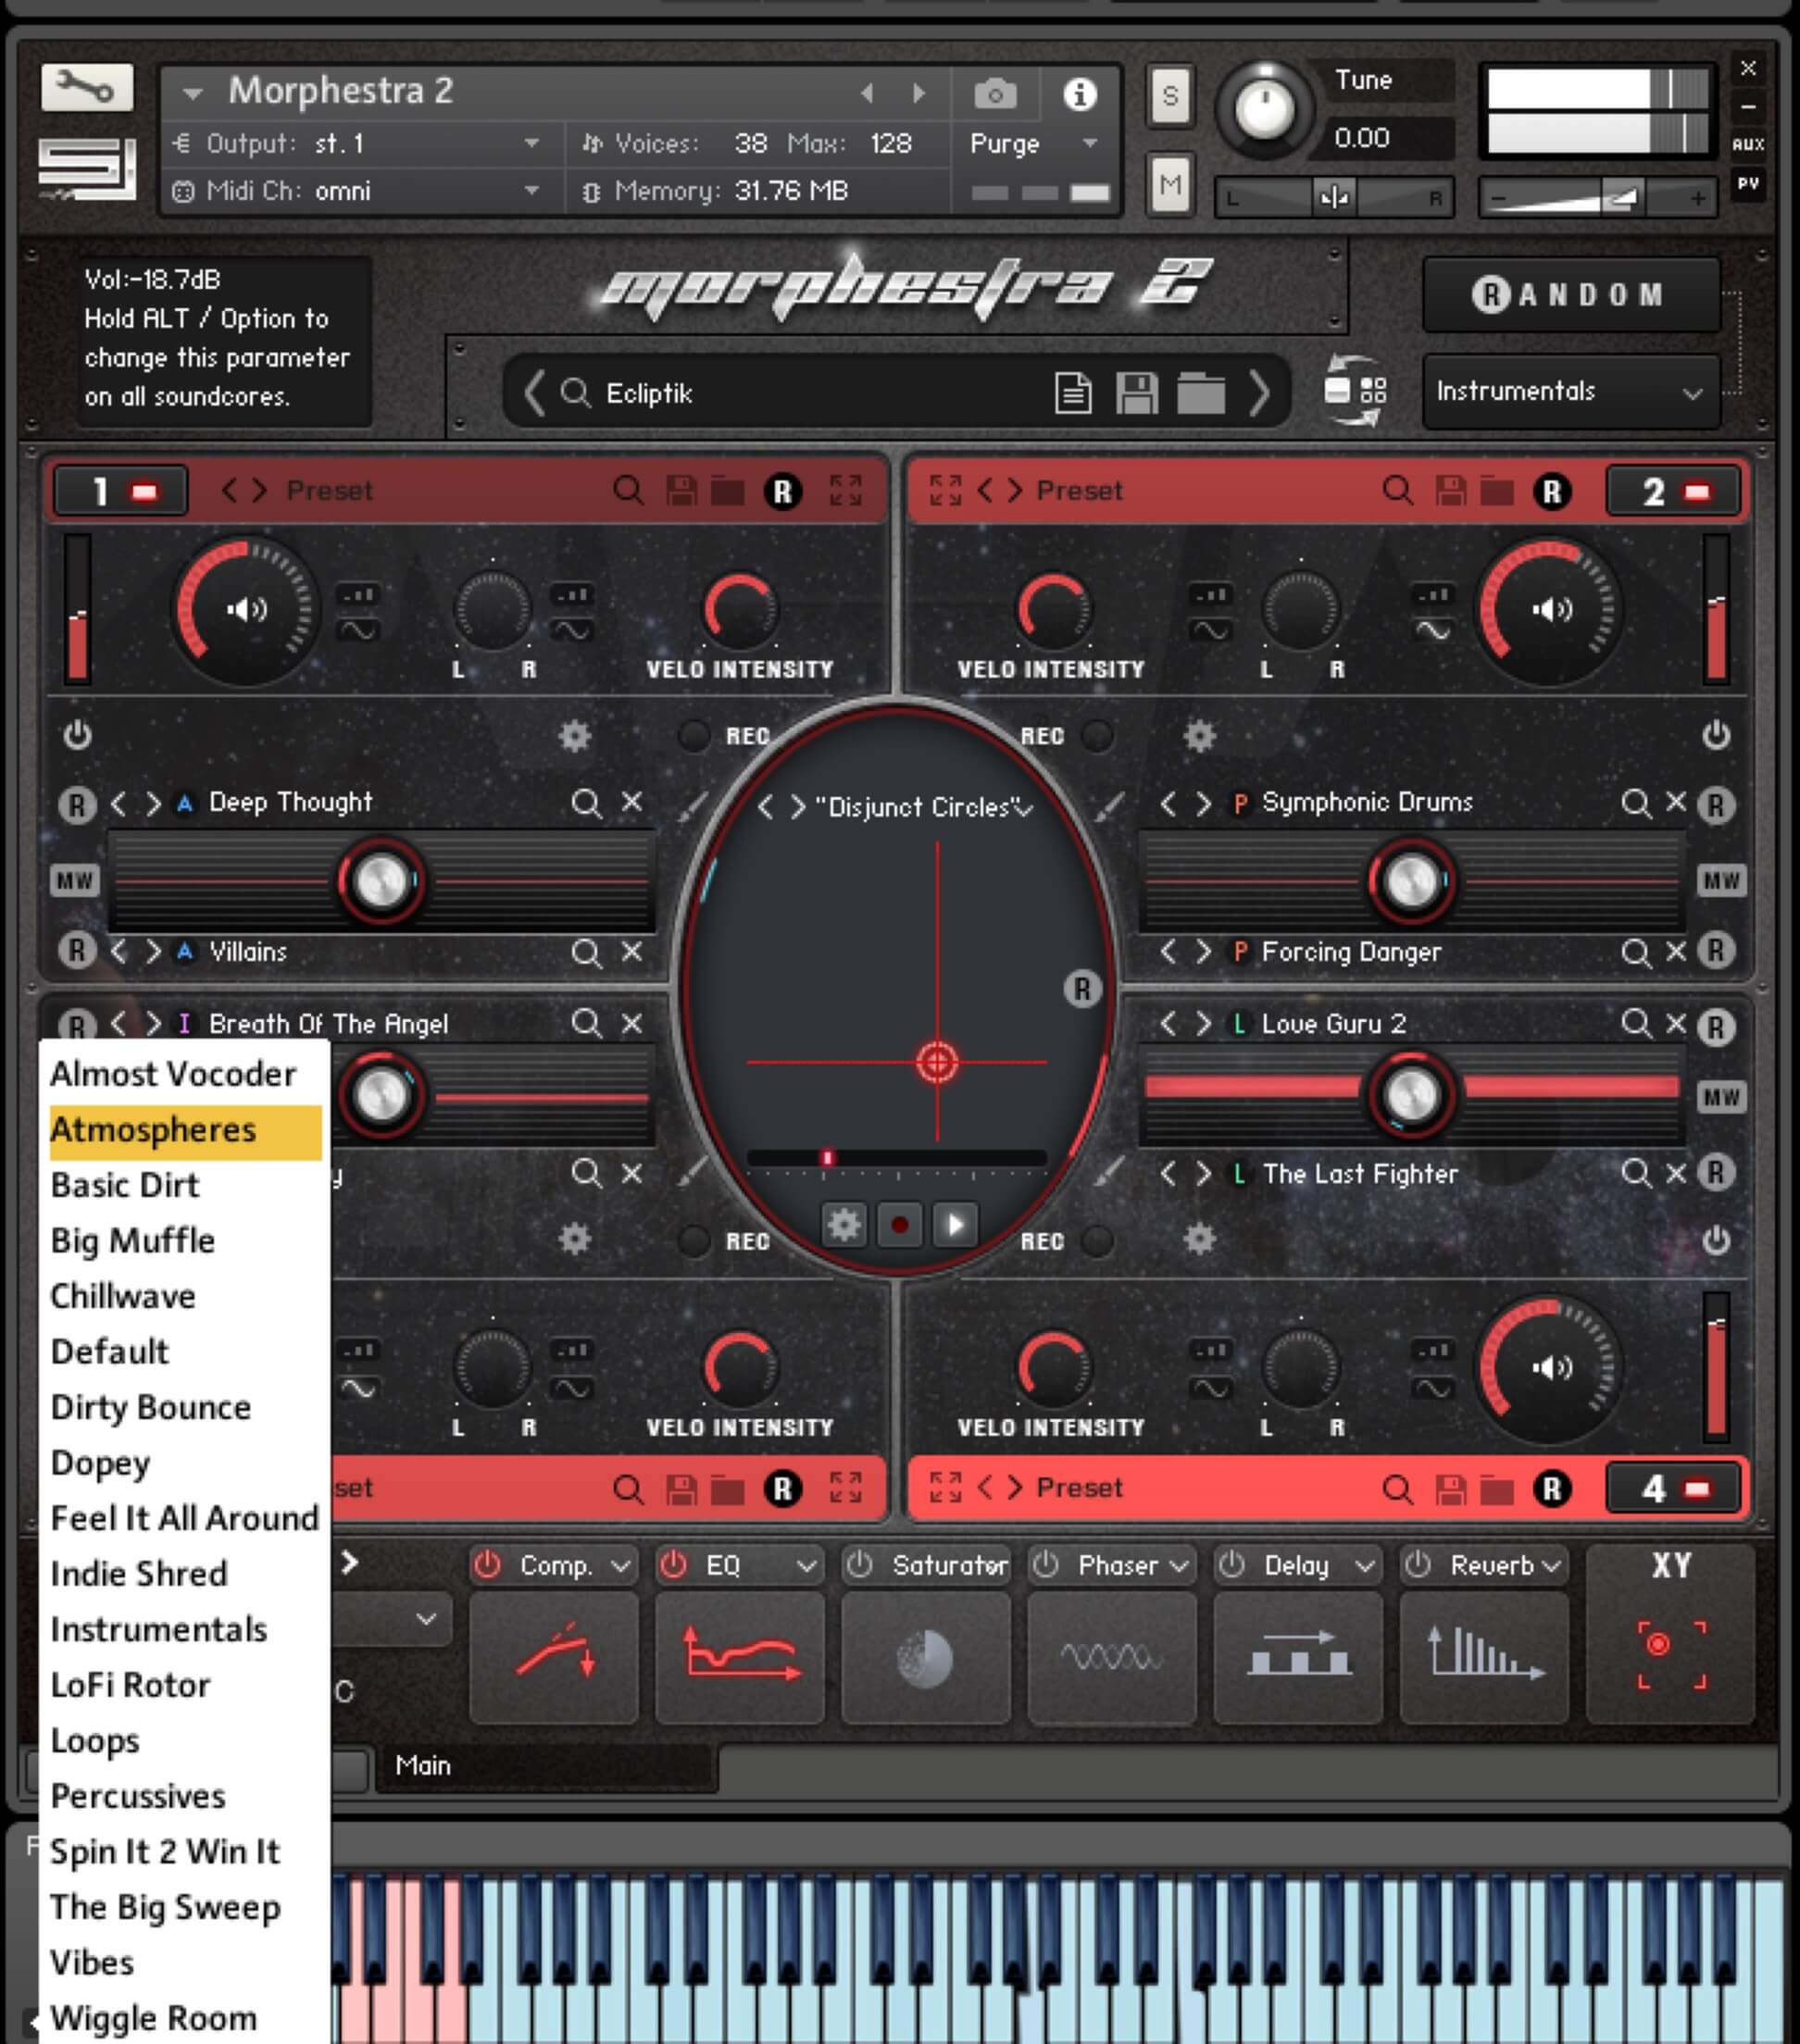1800x2044 pixels.
Task: Open the Reverb preset dropdown arrow
Action: click(1552, 1566)
